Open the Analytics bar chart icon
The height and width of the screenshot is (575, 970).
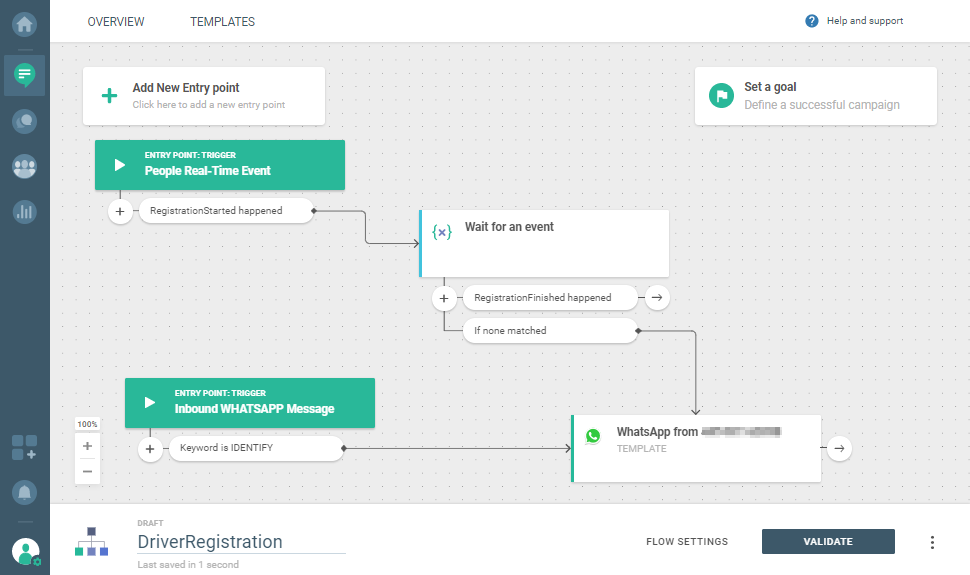coord(25,212)
